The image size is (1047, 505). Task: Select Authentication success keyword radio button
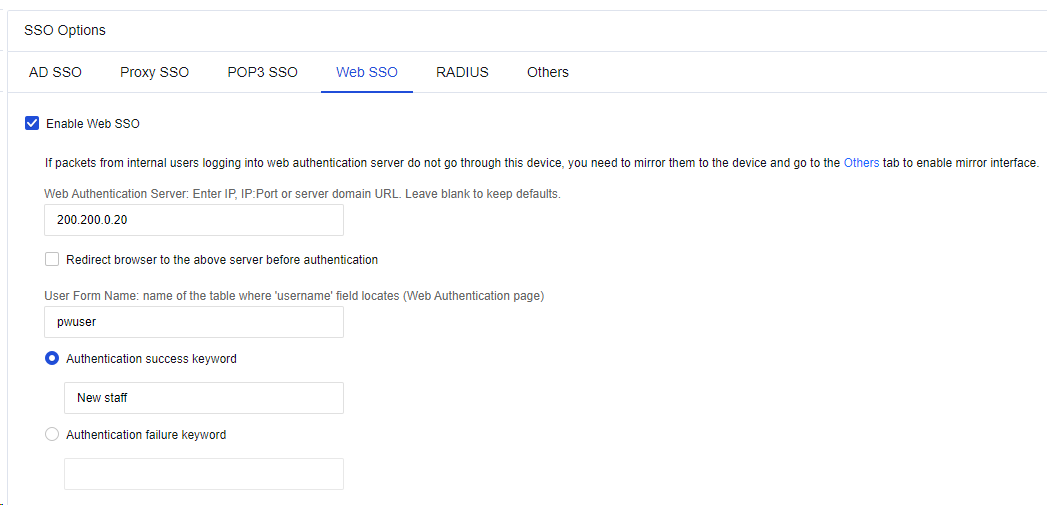click(x=52, y=359)
